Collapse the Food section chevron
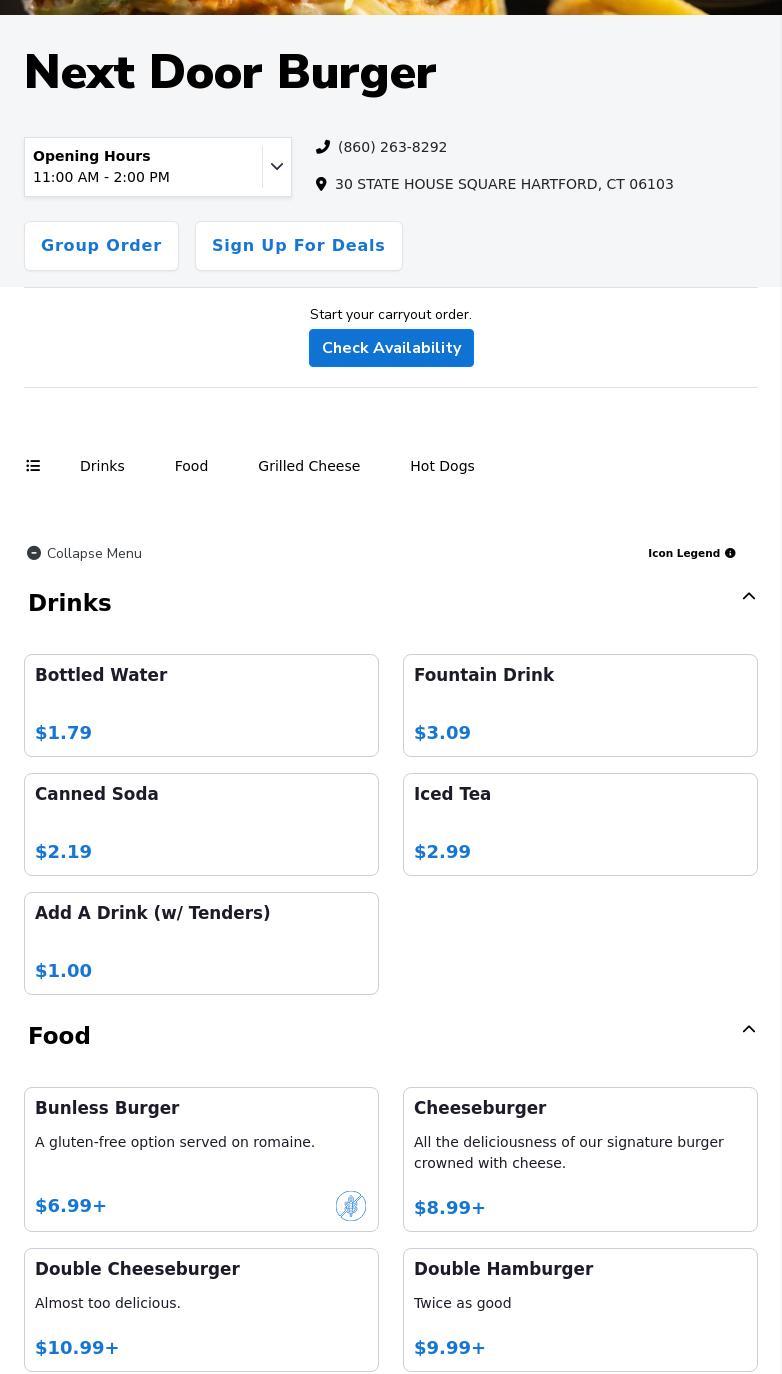 pos(749,1030)
